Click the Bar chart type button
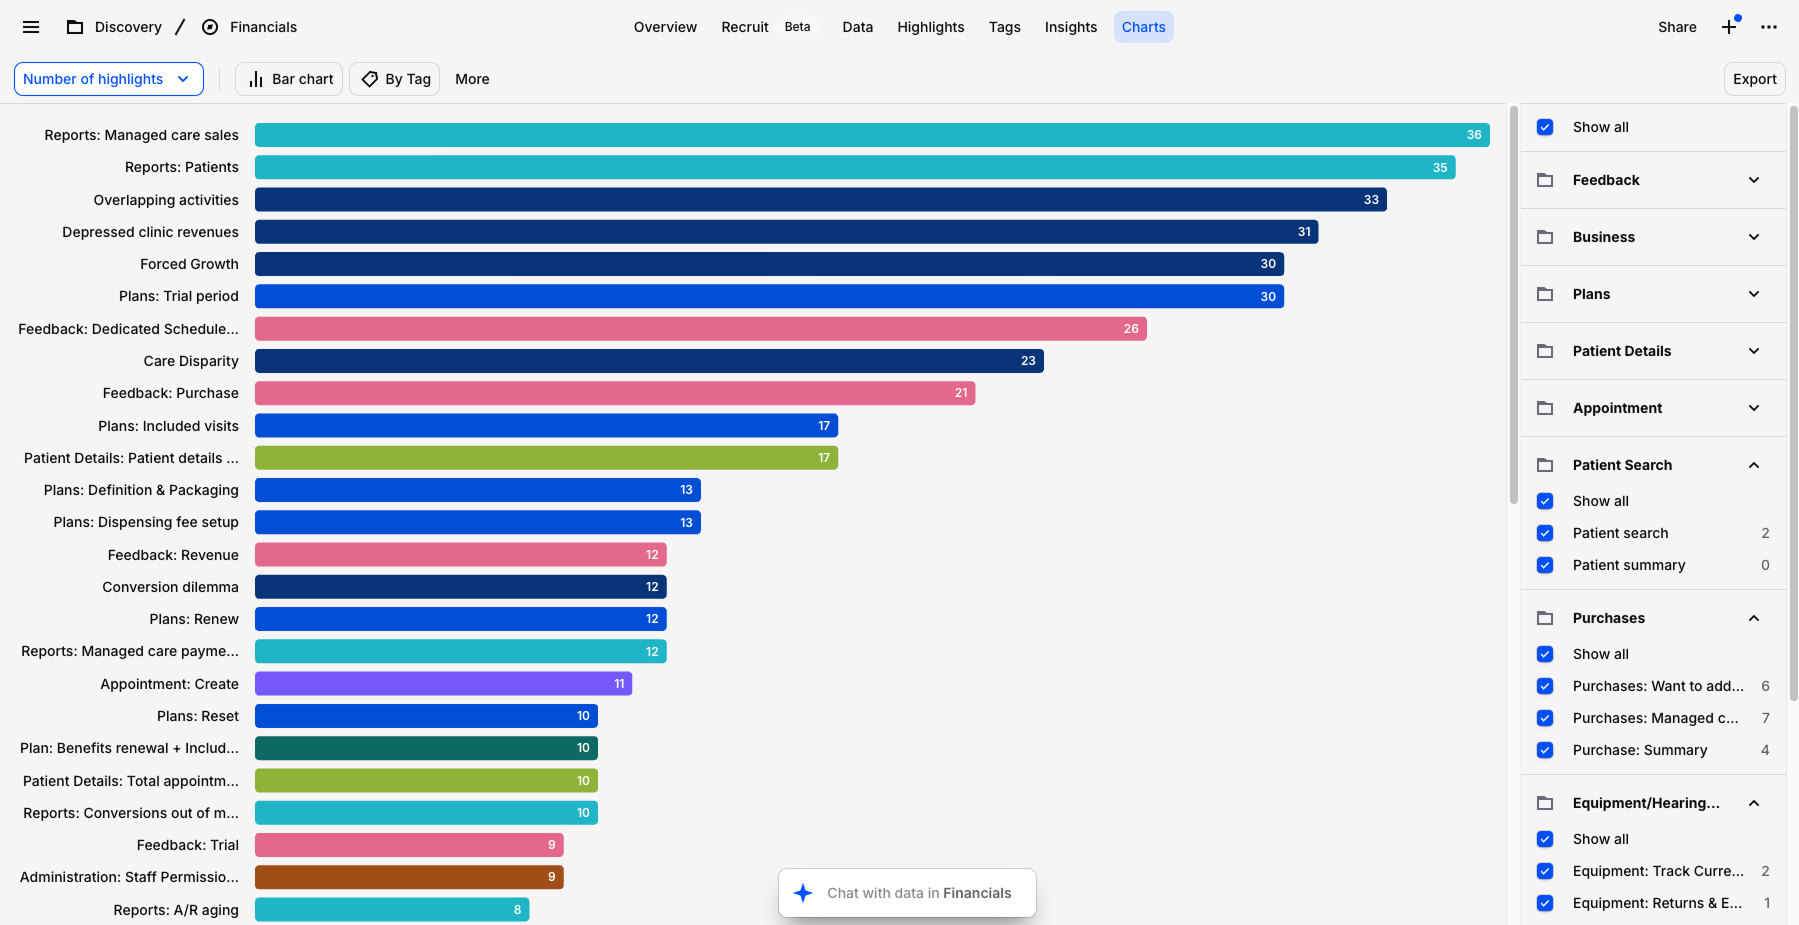The height and width of the screenshot is (925, 1799). (x=290, y=79)
